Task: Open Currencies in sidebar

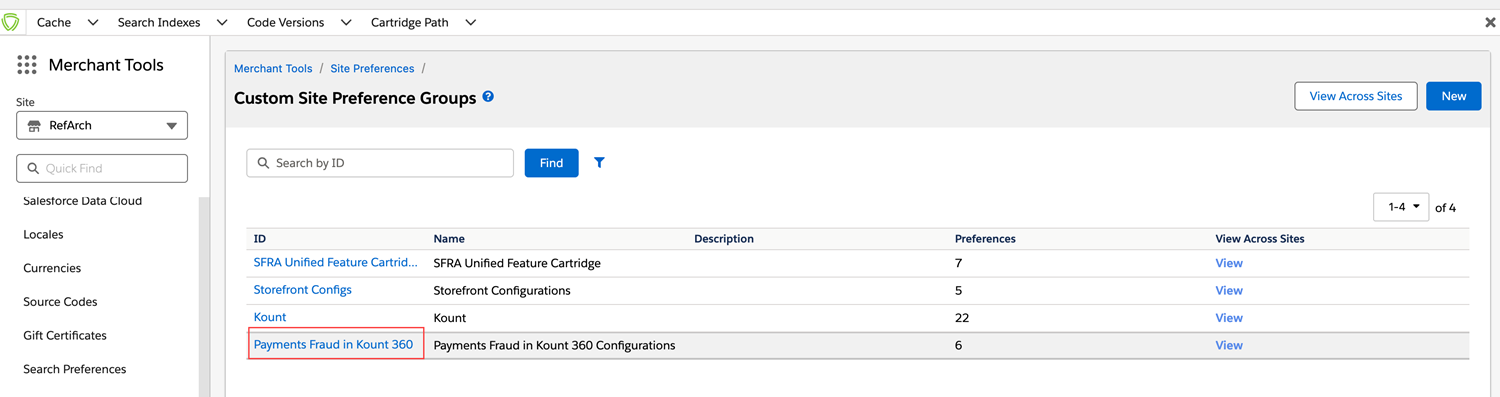Action: click(52, 268)
